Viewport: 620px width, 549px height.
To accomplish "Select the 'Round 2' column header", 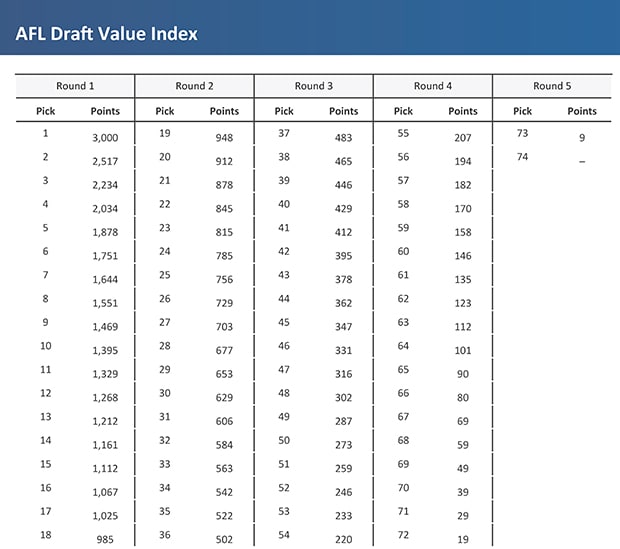I will tap(194, 86).
